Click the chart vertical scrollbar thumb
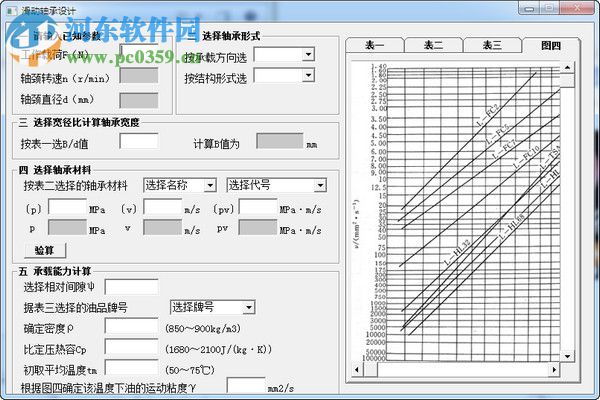 (x=567, y=81)
